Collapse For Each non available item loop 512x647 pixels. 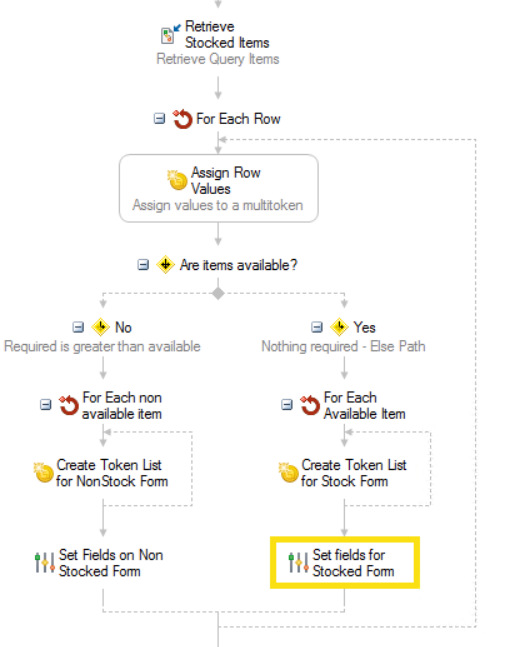pos(46,404)
